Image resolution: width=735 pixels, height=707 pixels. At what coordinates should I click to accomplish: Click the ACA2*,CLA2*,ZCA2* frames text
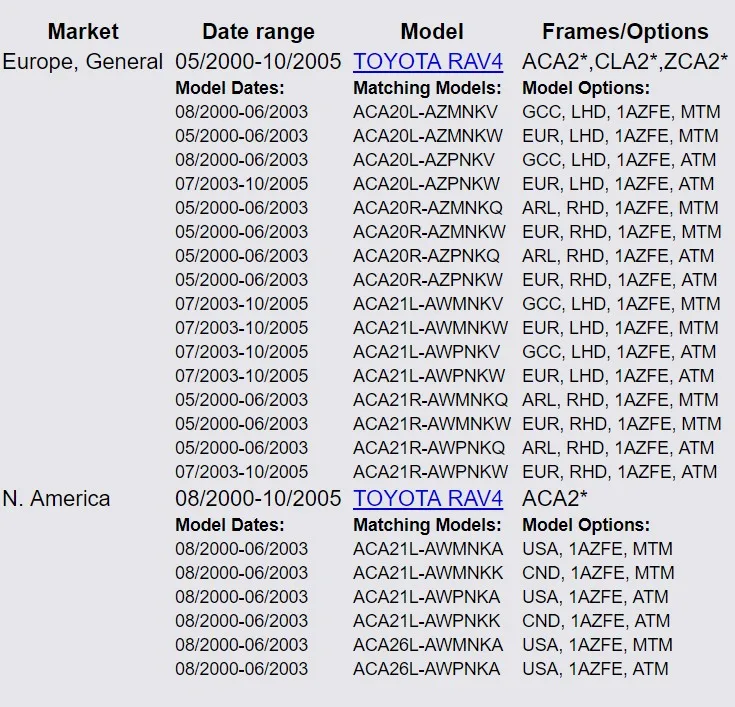[625, 62]
